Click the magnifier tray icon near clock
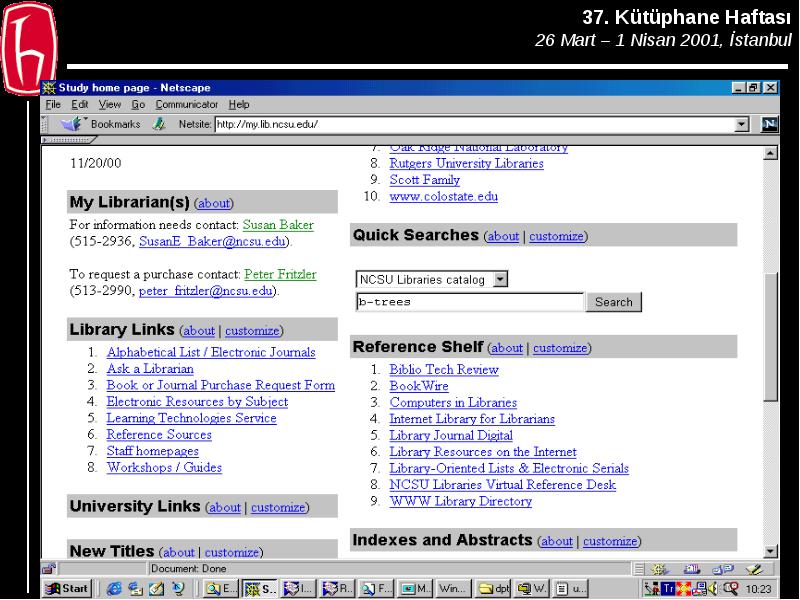 [730, 589]
